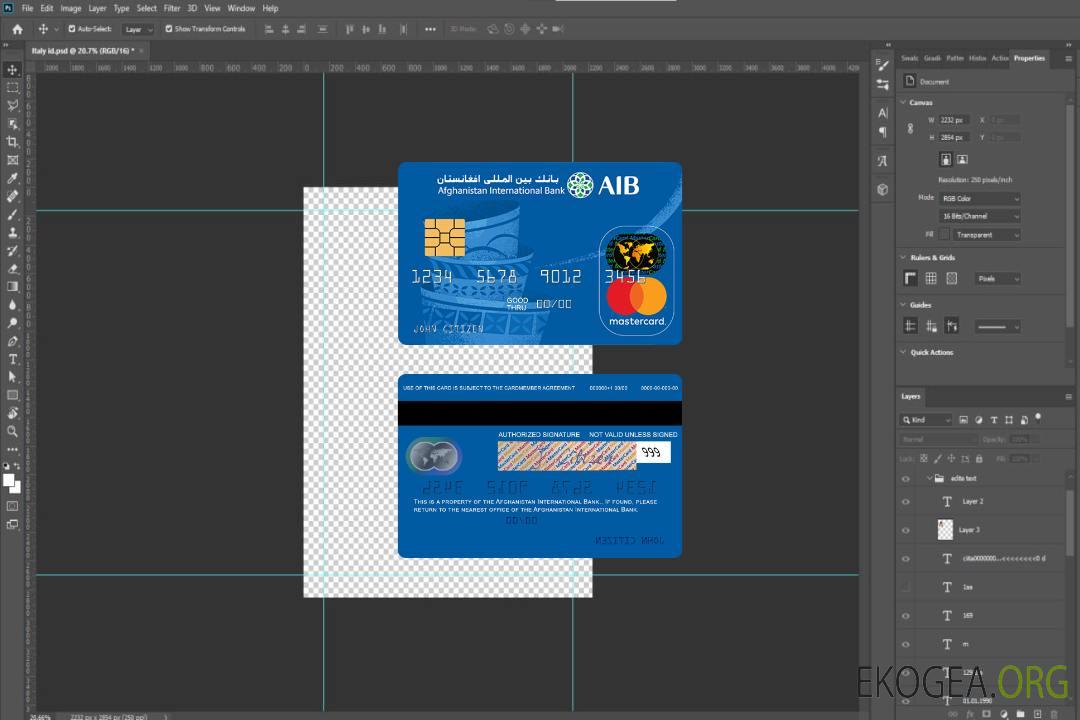This screenshot has width=1080, height=720.
Task: Open guide line style dropdown
Action: click(998, 327)
